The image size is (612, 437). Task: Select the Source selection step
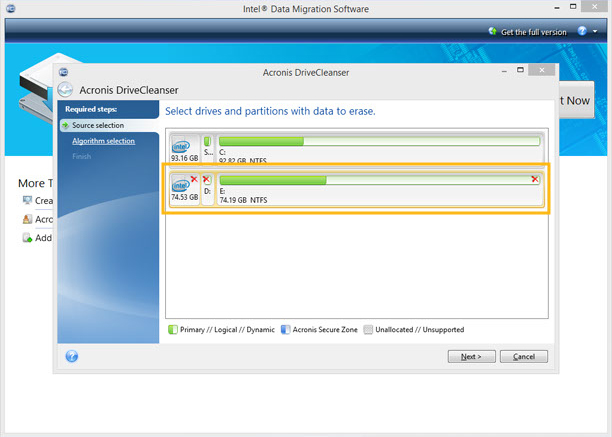pyautogui.click(x=98, y=125)
